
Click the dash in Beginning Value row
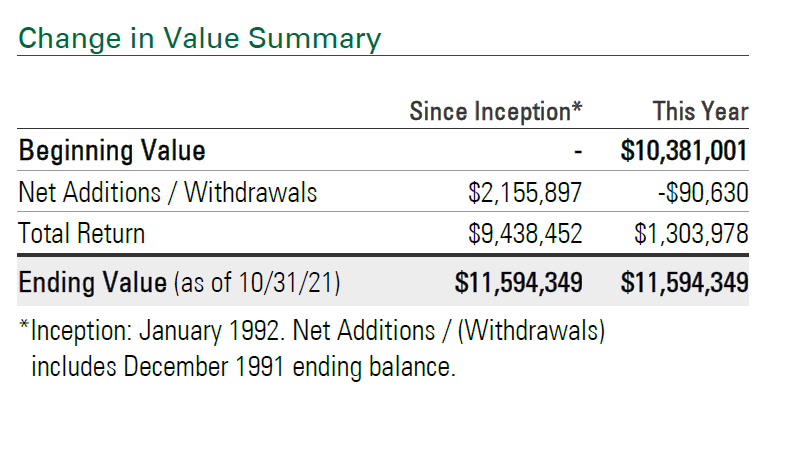point(578,151)
